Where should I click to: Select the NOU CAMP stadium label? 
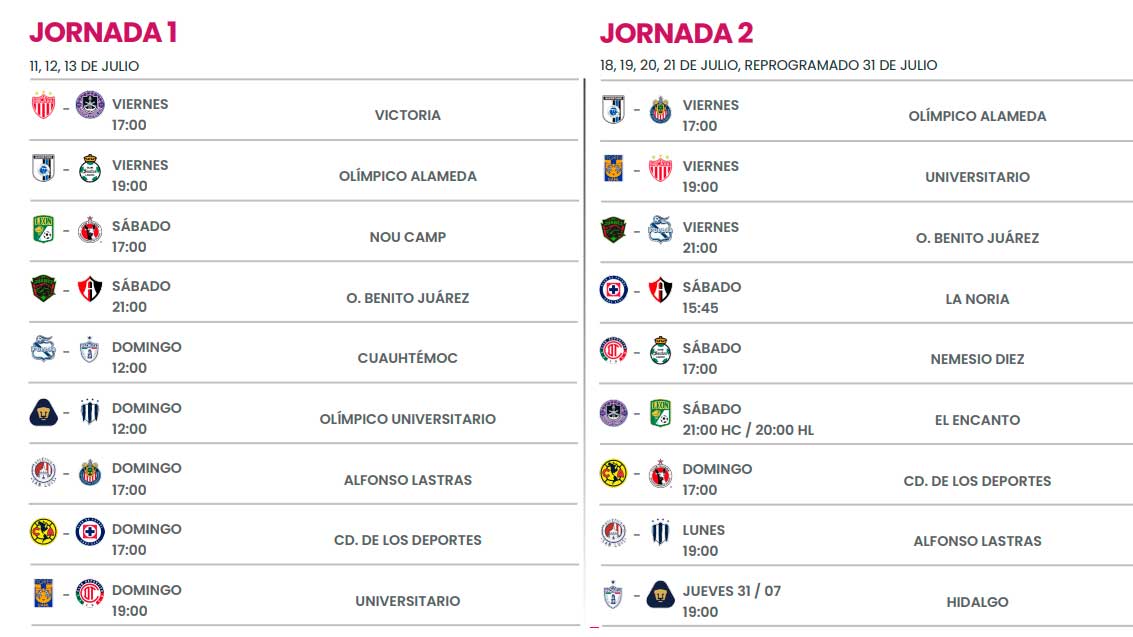click(x=407, y=237)
